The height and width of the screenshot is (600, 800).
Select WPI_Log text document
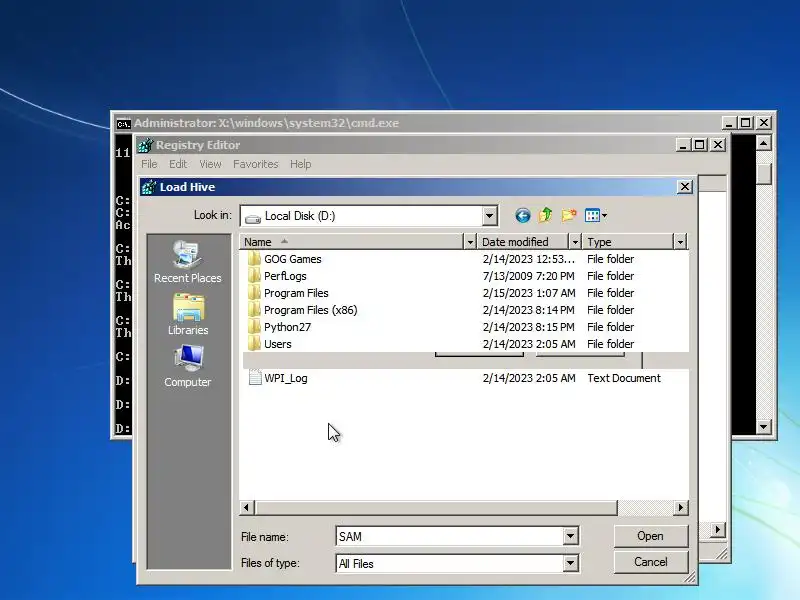[x=278, y=378]
